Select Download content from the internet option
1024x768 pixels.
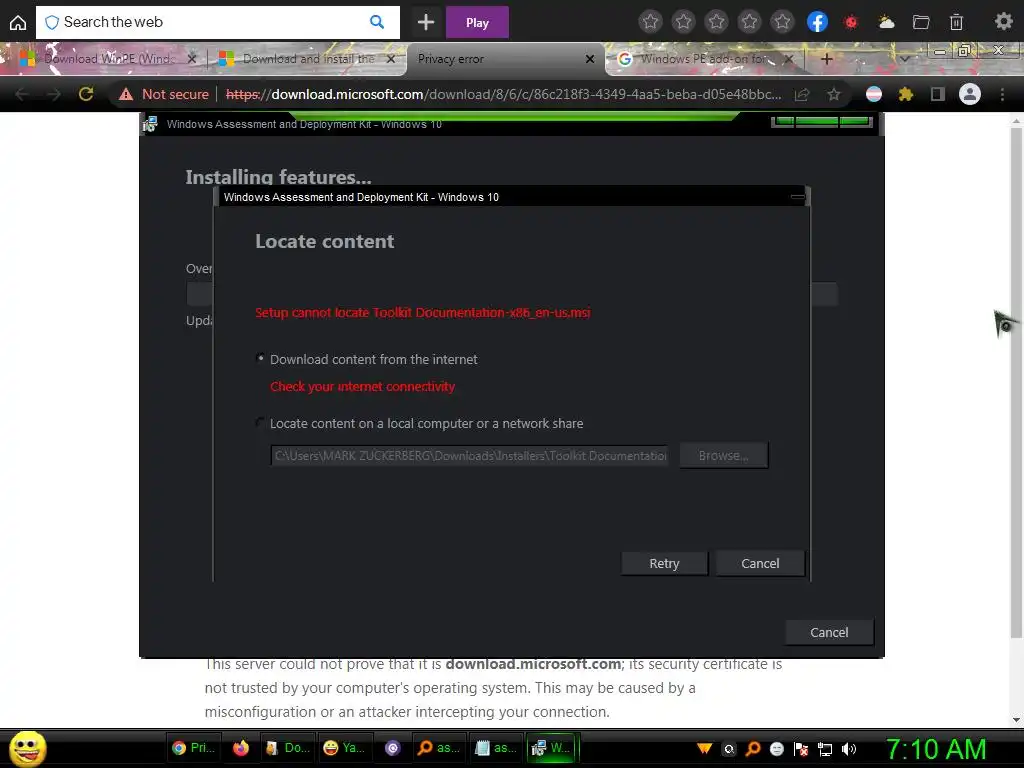coord(261,358)
